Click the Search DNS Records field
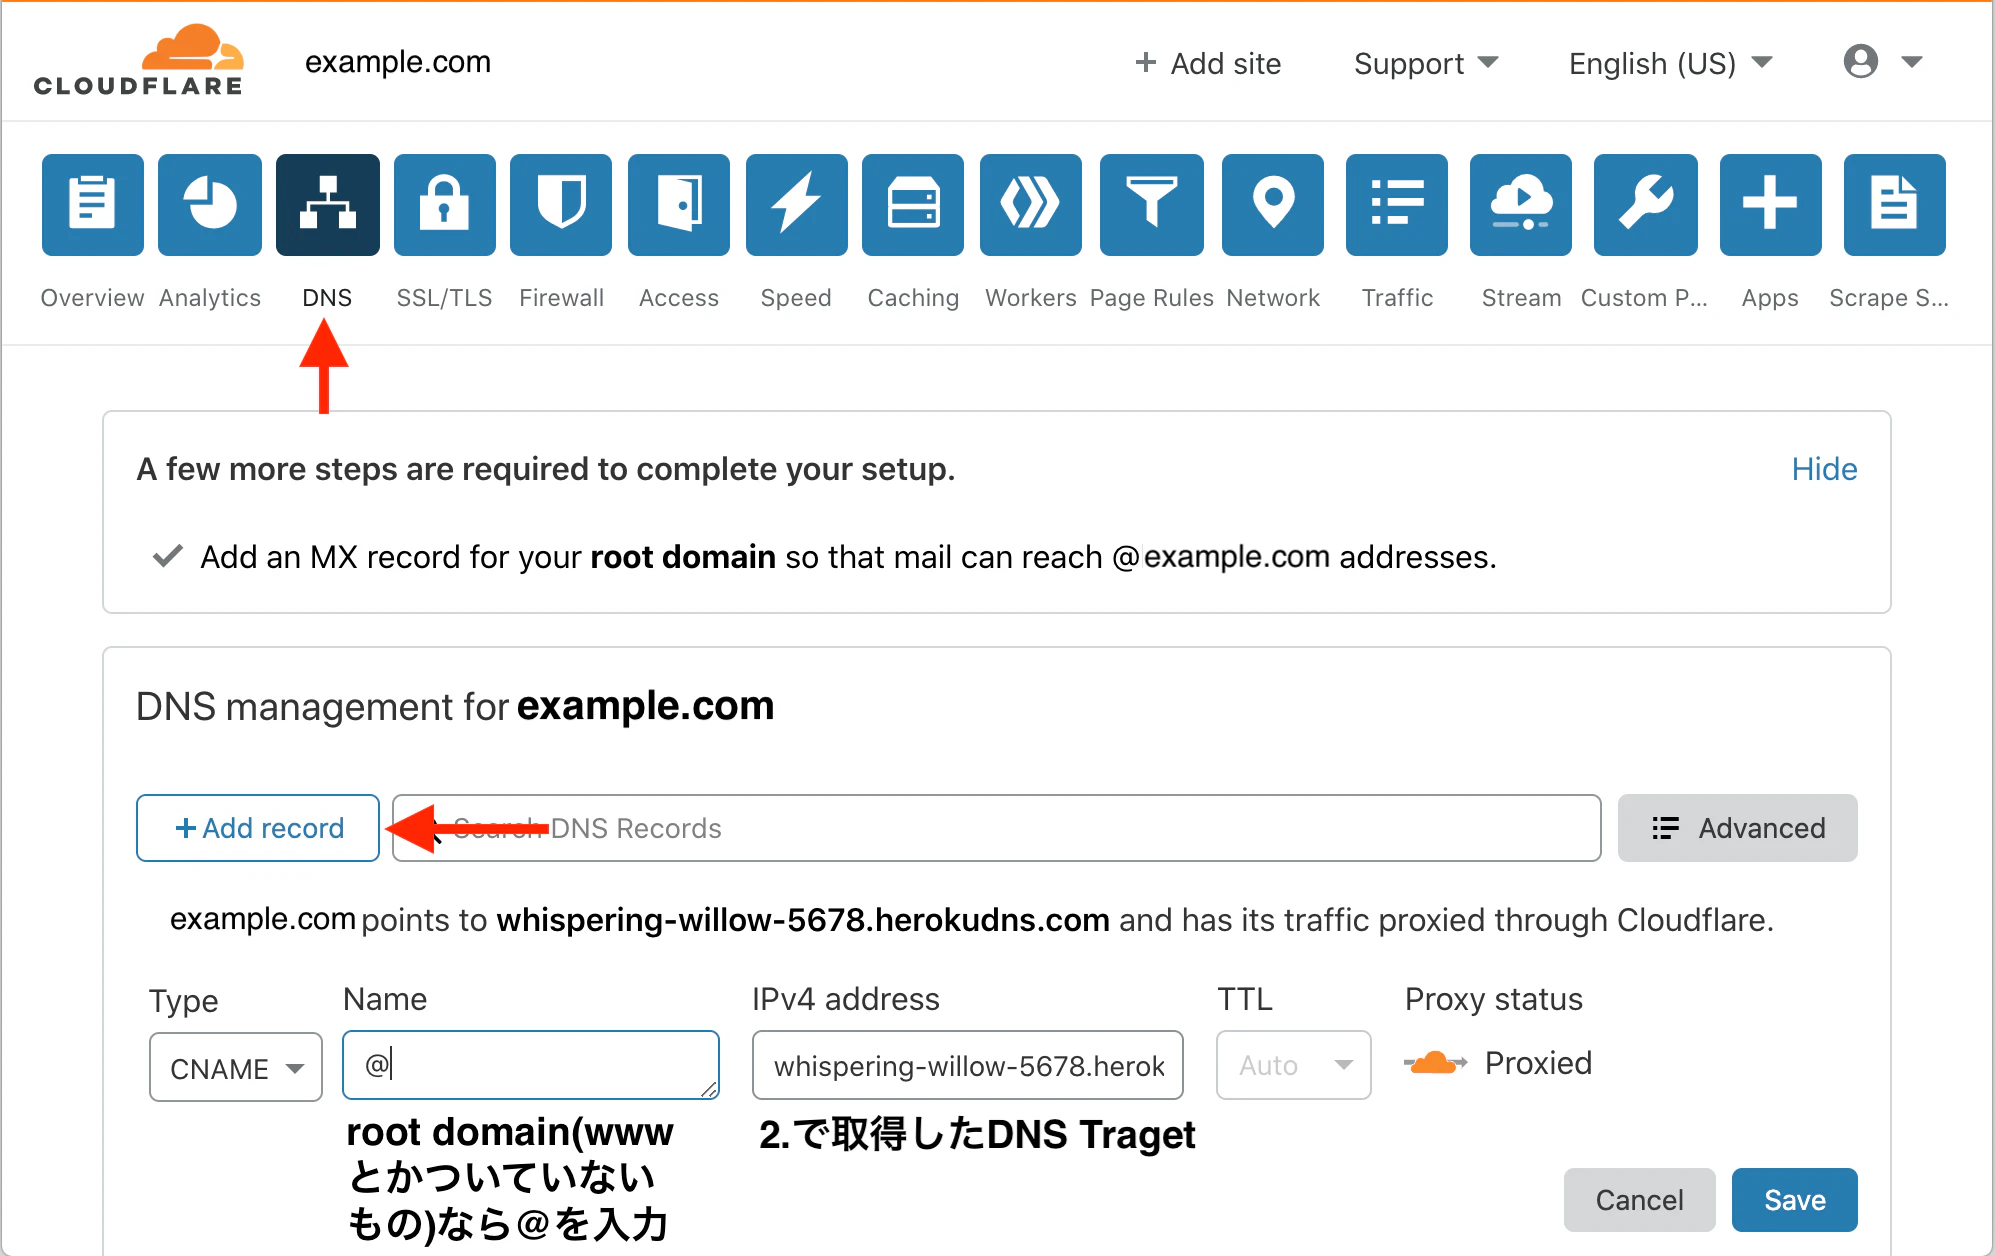The image size is (1995, 1256). point(997,828)
